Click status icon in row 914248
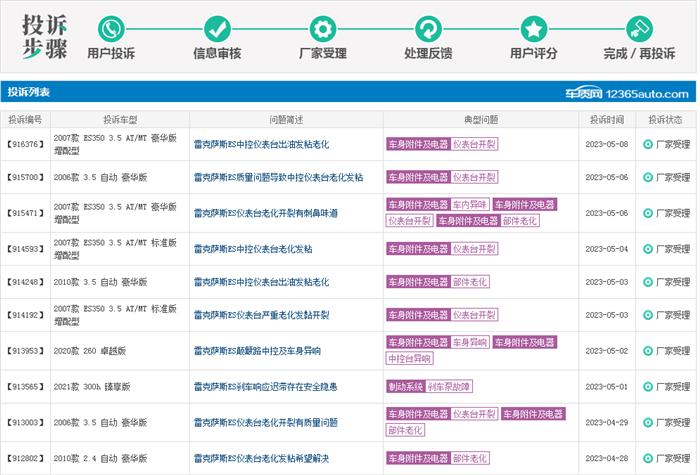This screenshot has width=700, height=475. (x=648, y=282)
